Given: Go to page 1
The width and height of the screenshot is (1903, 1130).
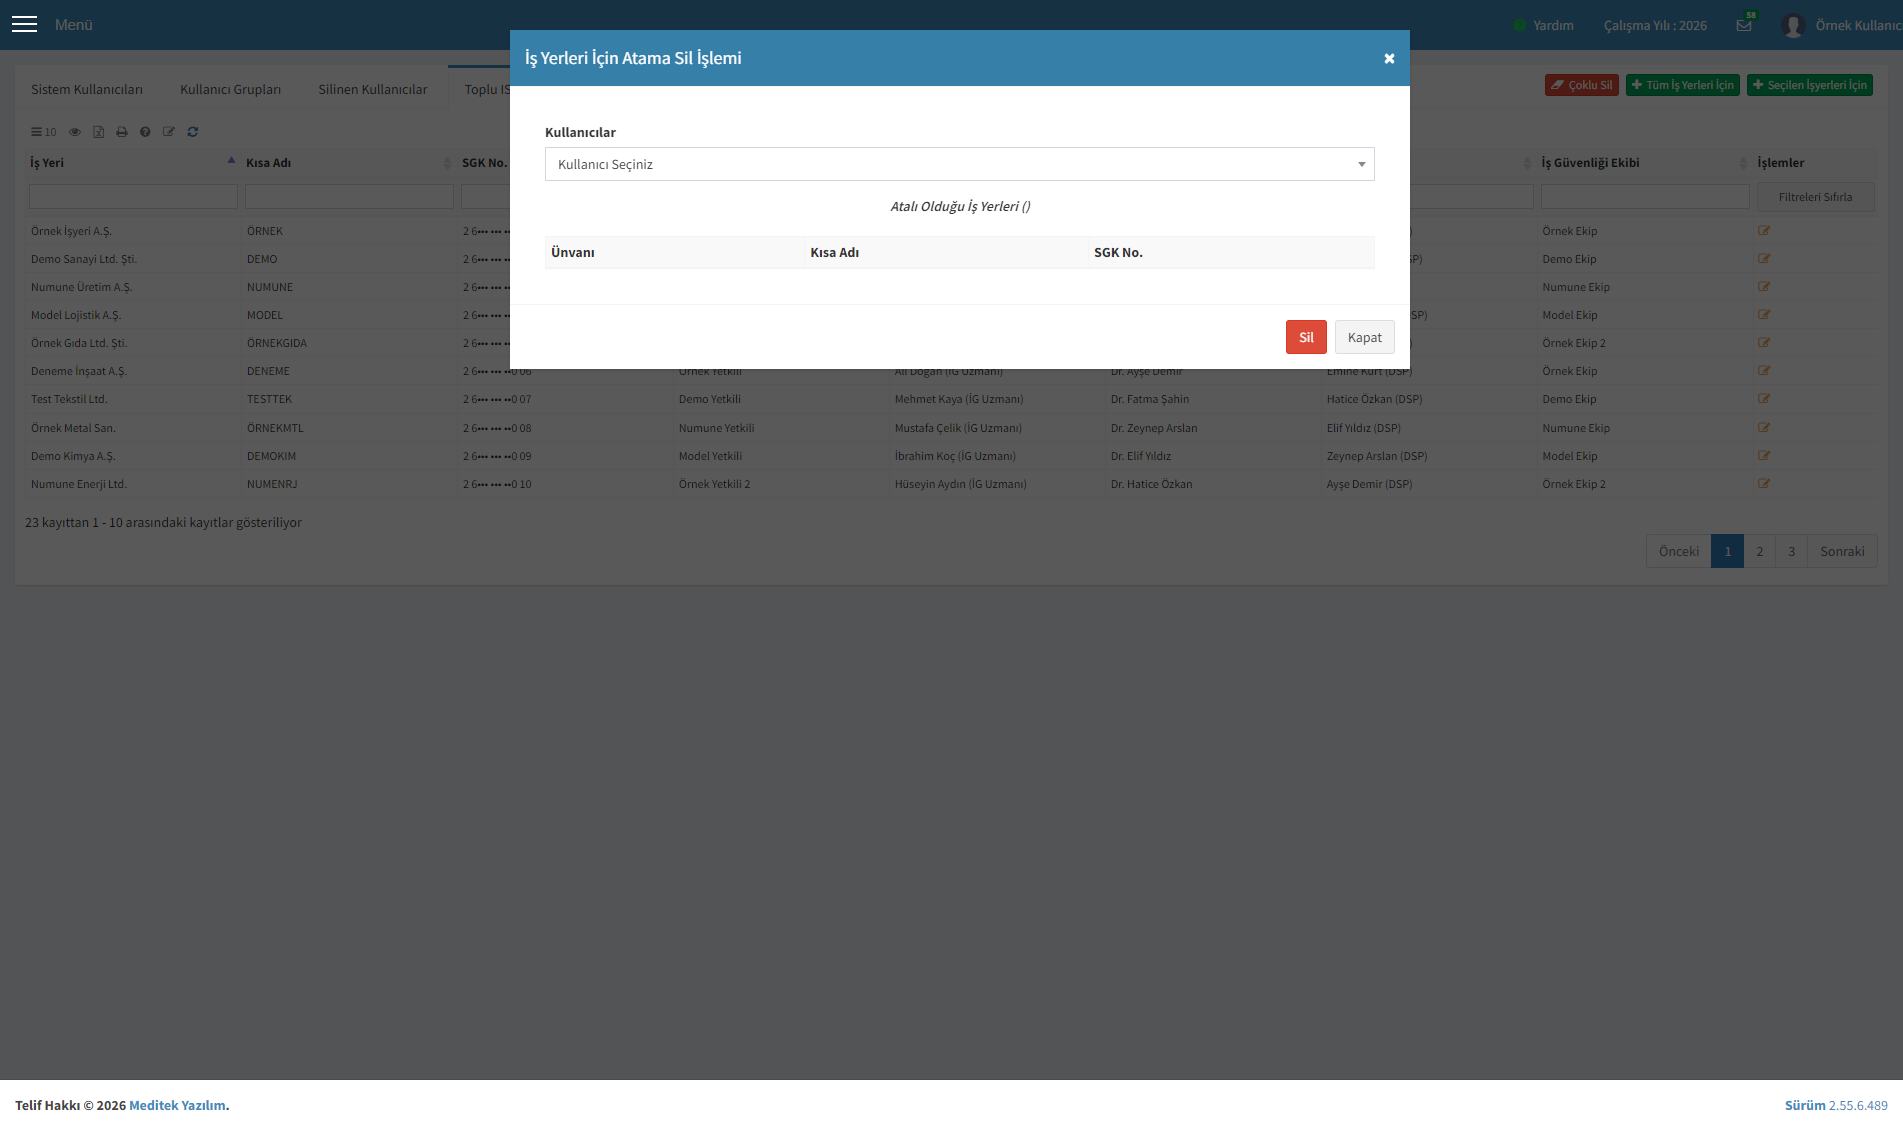Looking at the screenshot, I should 1727,551.
